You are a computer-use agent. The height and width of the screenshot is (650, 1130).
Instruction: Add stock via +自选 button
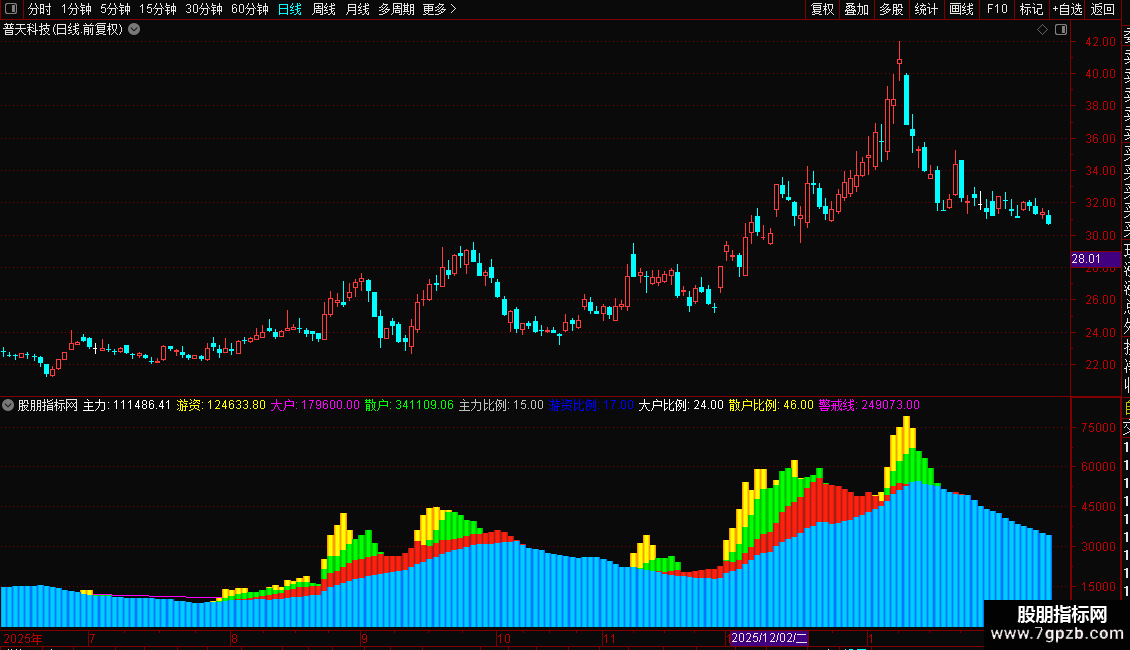1067,9
